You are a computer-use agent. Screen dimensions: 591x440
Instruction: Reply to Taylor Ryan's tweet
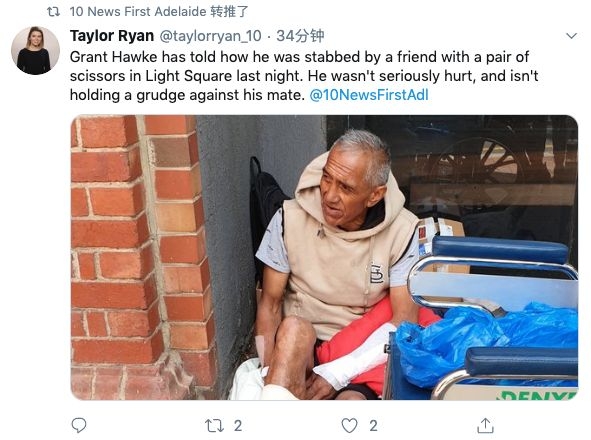click(x=79, y=425)
